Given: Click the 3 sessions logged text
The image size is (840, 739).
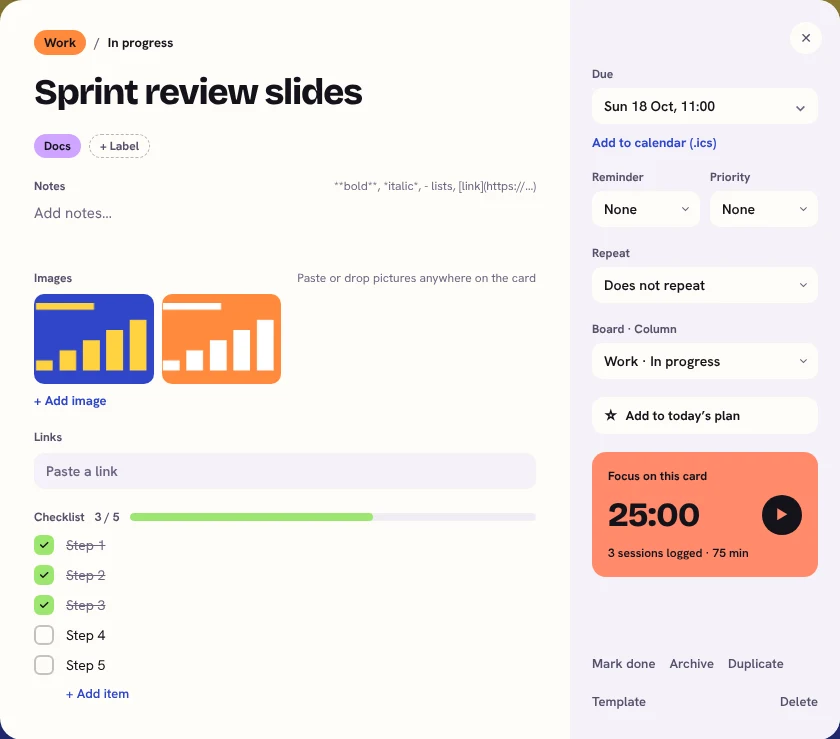Looking at the screenshot, I should tap(678, 553).
